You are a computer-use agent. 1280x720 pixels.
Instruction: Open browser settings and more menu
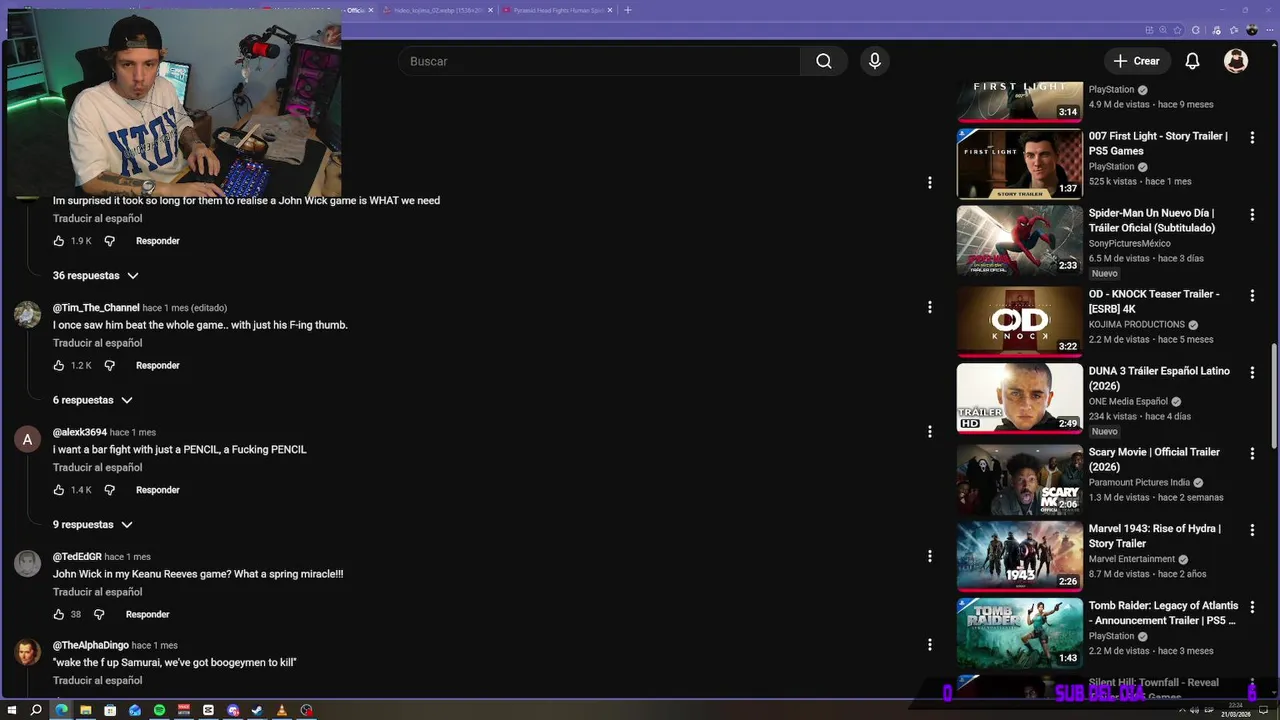coord(1268,30)
